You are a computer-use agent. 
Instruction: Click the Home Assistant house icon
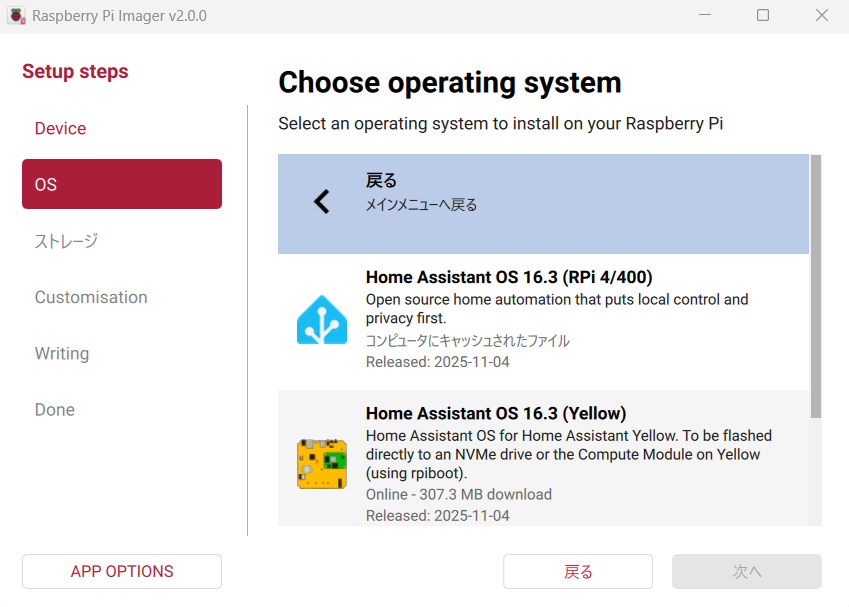coord(322,320)
